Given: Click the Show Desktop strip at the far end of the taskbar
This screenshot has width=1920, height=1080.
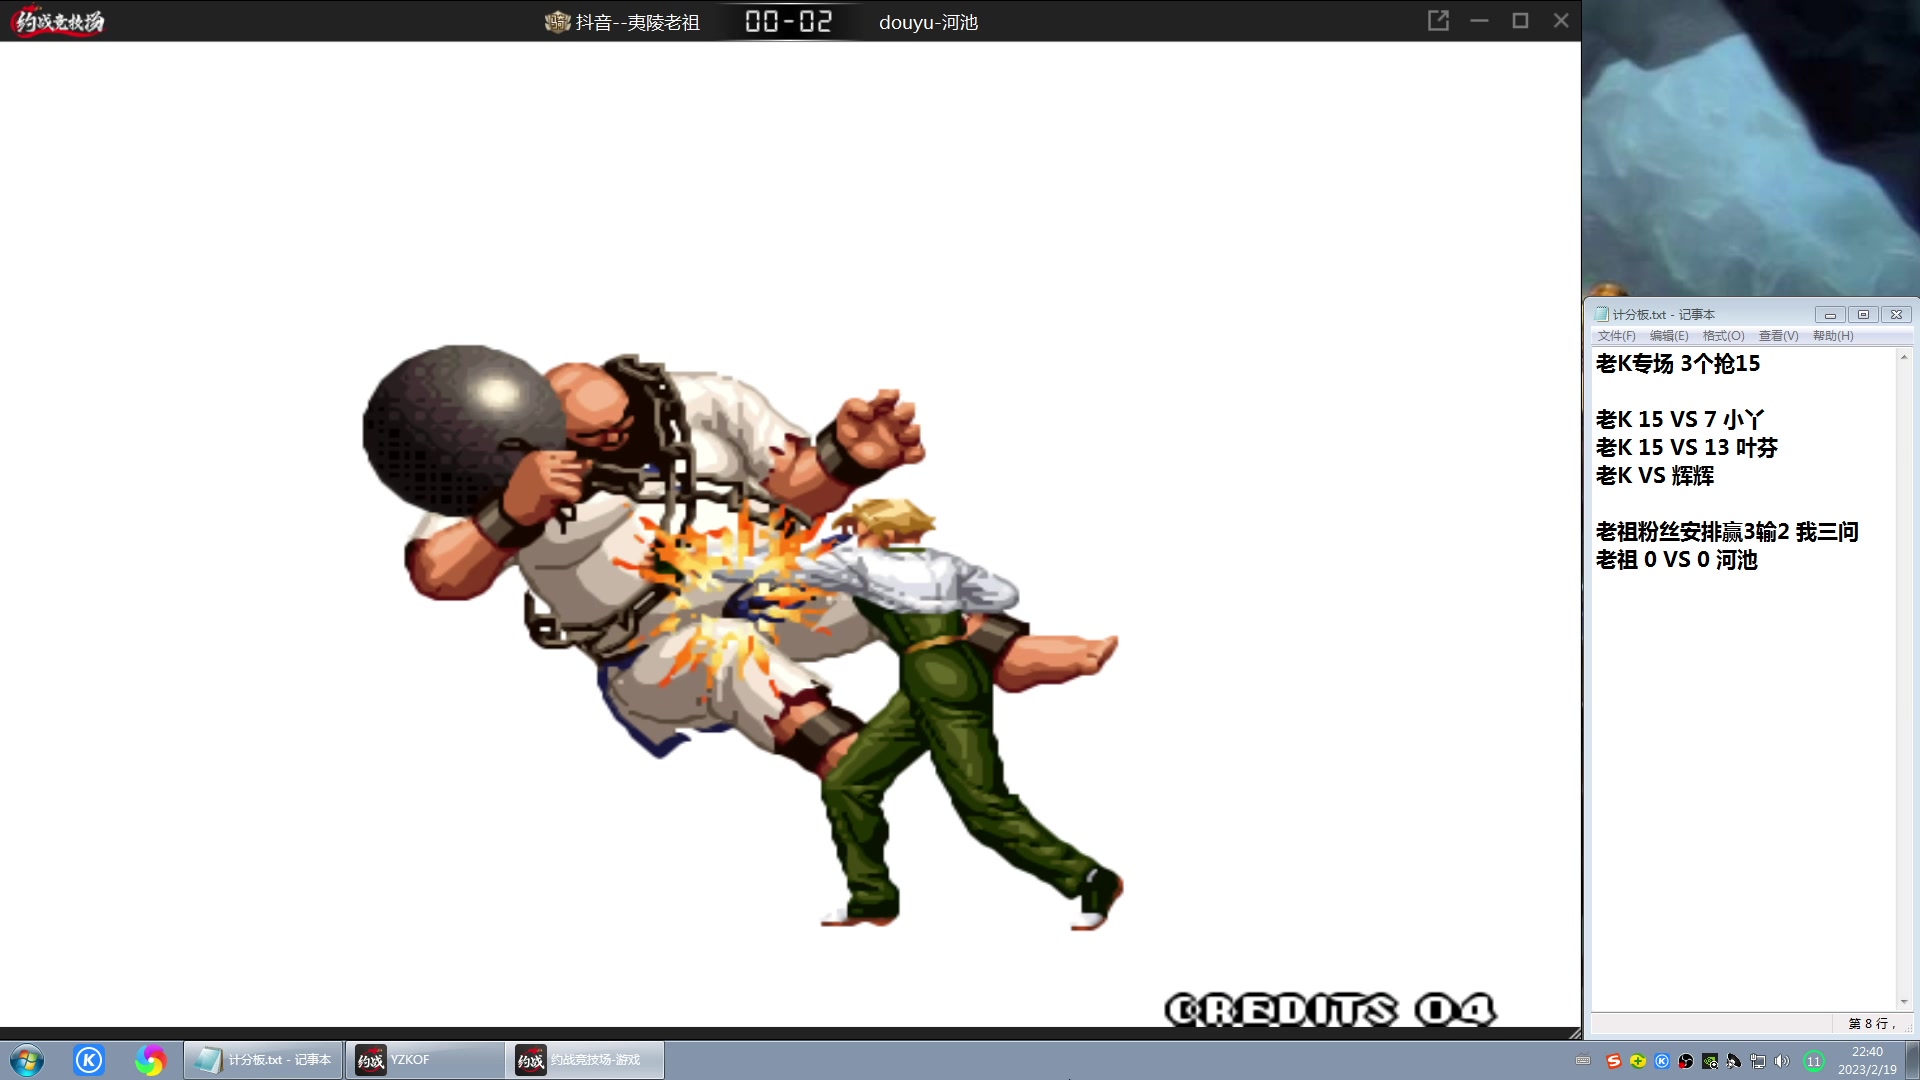Looking at the screenshot, I should pyautogui.click(x=1912, y=1060).
